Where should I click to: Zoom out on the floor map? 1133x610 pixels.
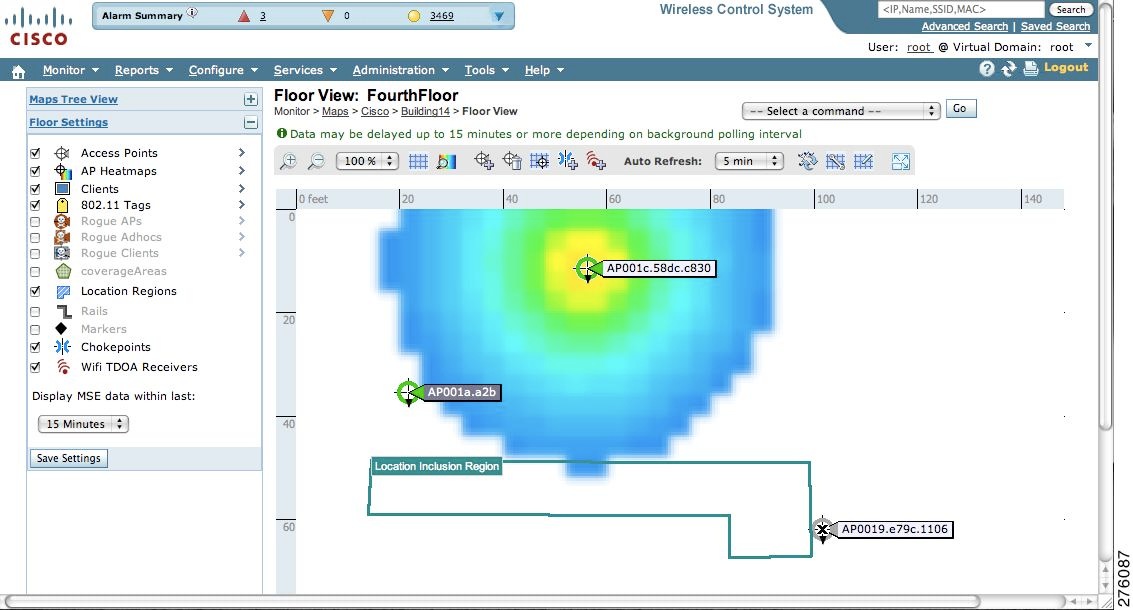(x=316, y=161)
